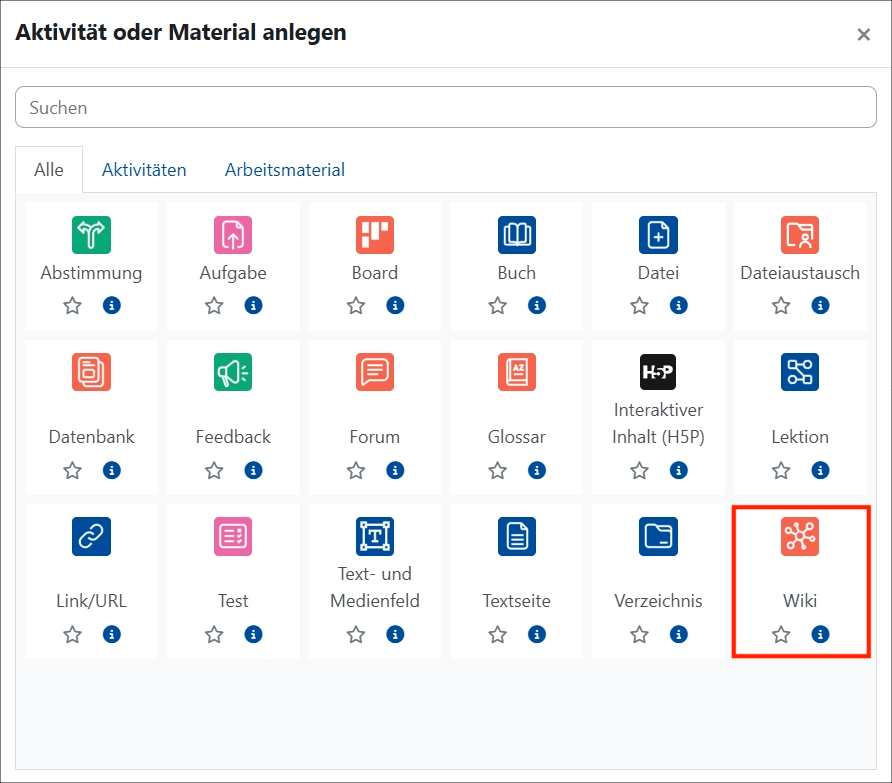892x783 pixels.
Task: Open the Link/URL material icon
Action: coord(90,536)
